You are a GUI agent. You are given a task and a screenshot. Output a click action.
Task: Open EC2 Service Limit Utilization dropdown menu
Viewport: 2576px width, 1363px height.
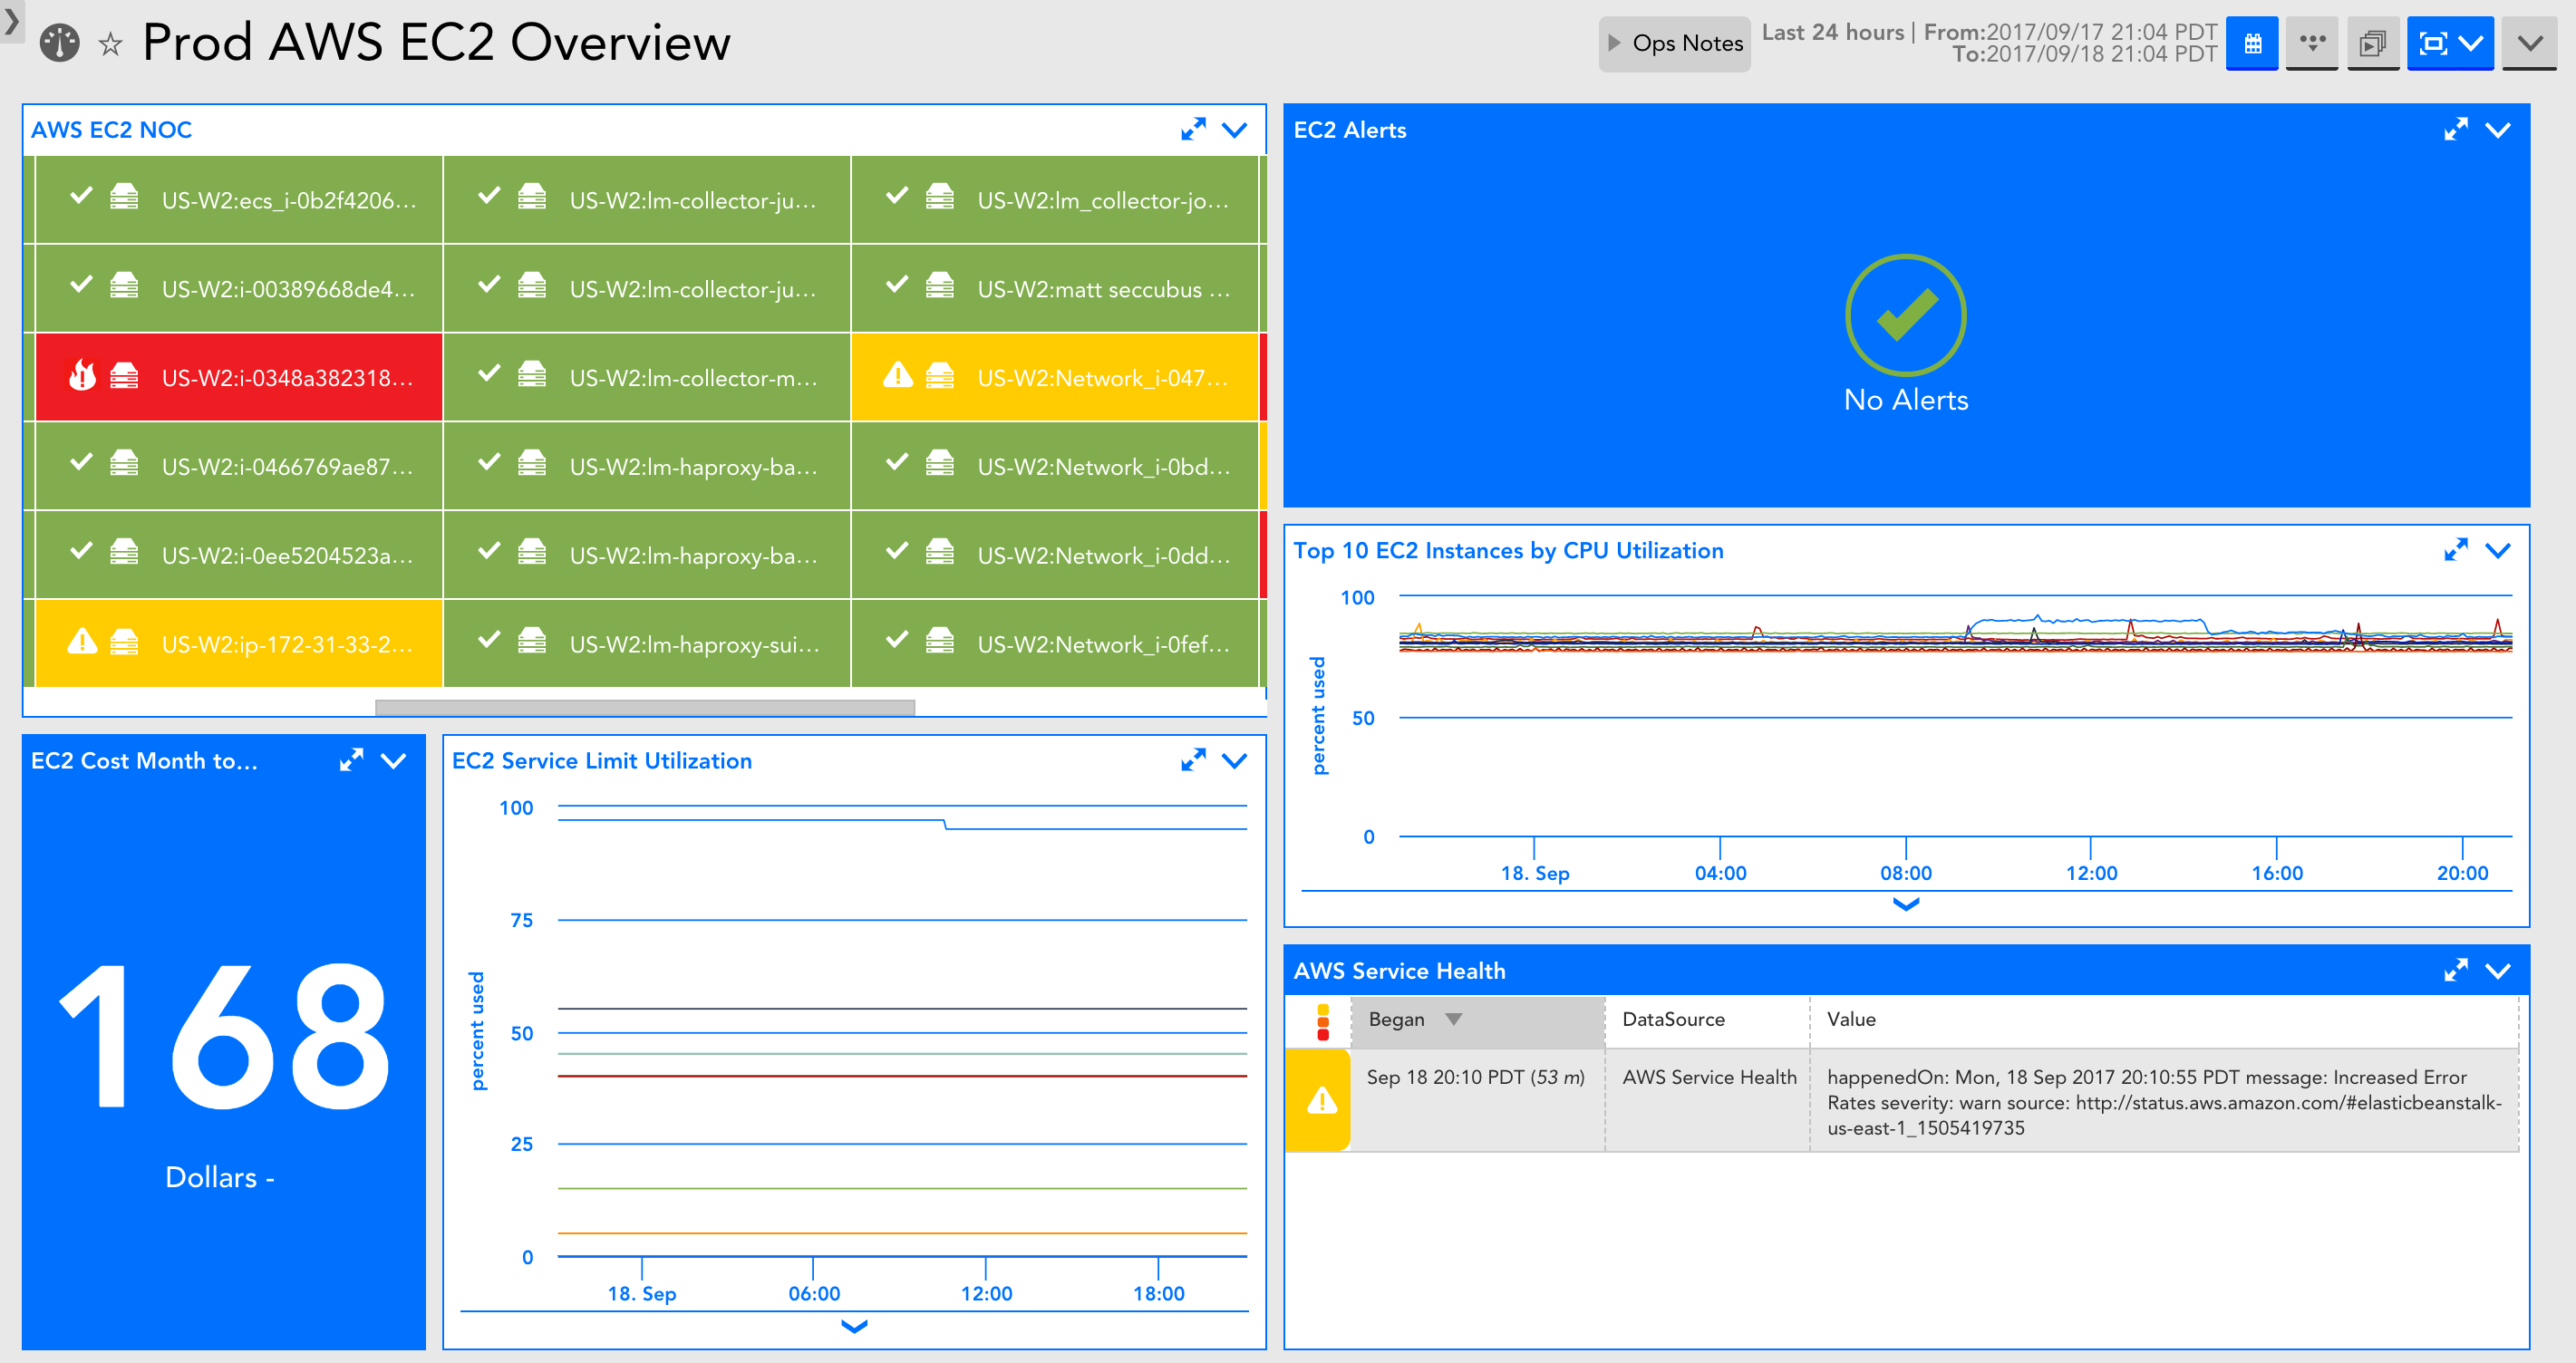click(1235, 760)
